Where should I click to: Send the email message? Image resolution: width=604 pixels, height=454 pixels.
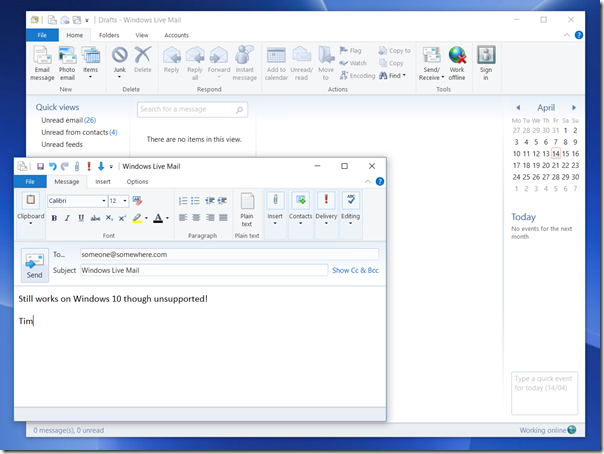point(35,265)
